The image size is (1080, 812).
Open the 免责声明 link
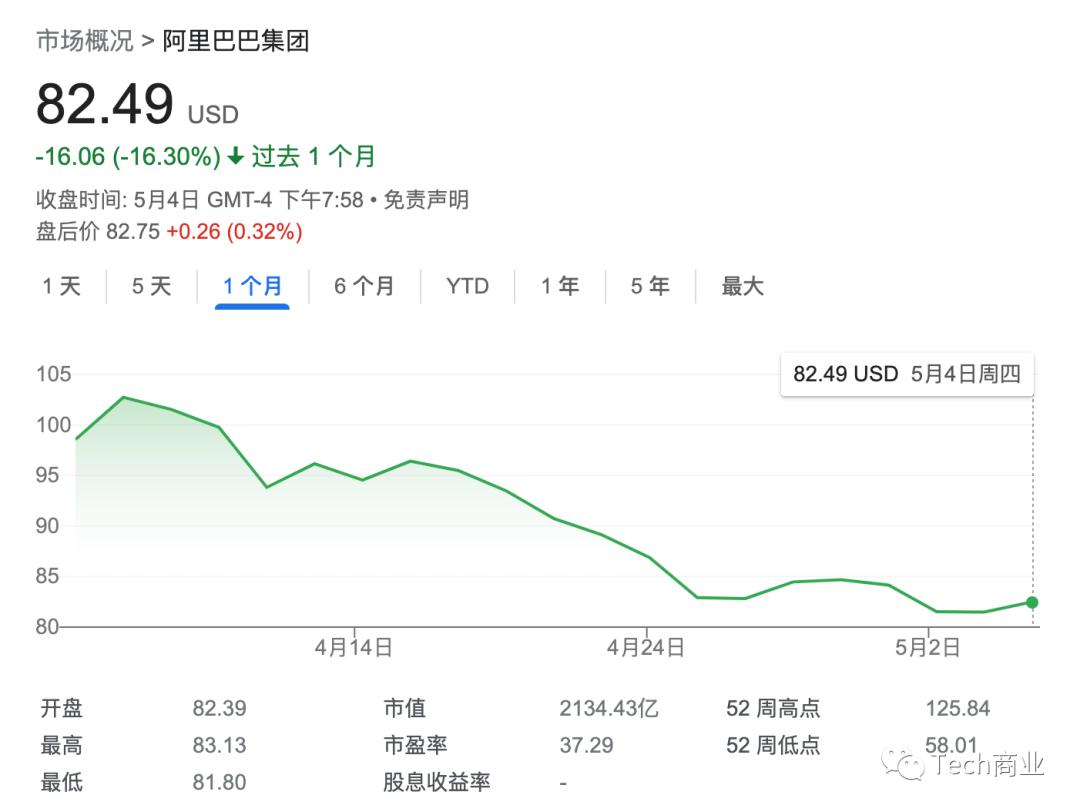(426, 200)
